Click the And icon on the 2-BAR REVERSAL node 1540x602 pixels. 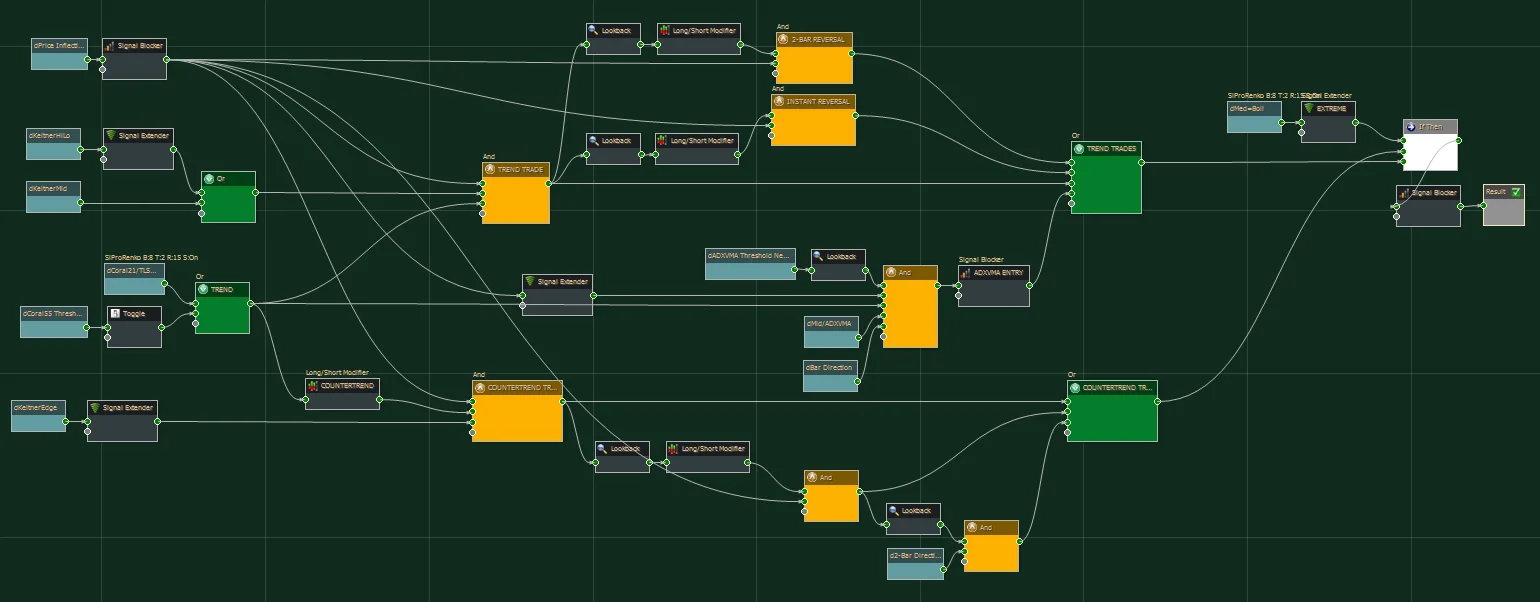[784, 39]
